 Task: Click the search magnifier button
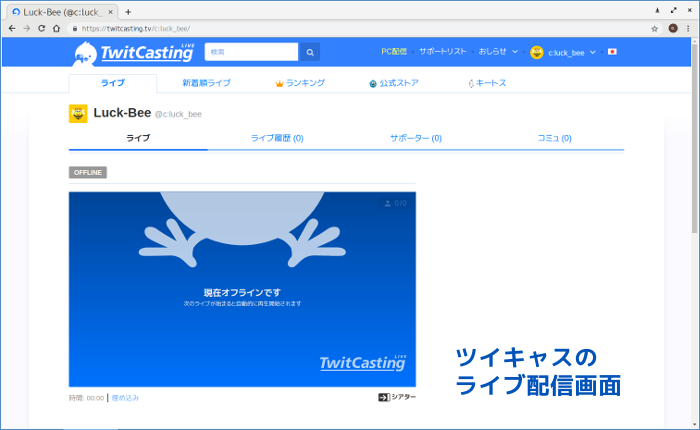click(310, 52)
